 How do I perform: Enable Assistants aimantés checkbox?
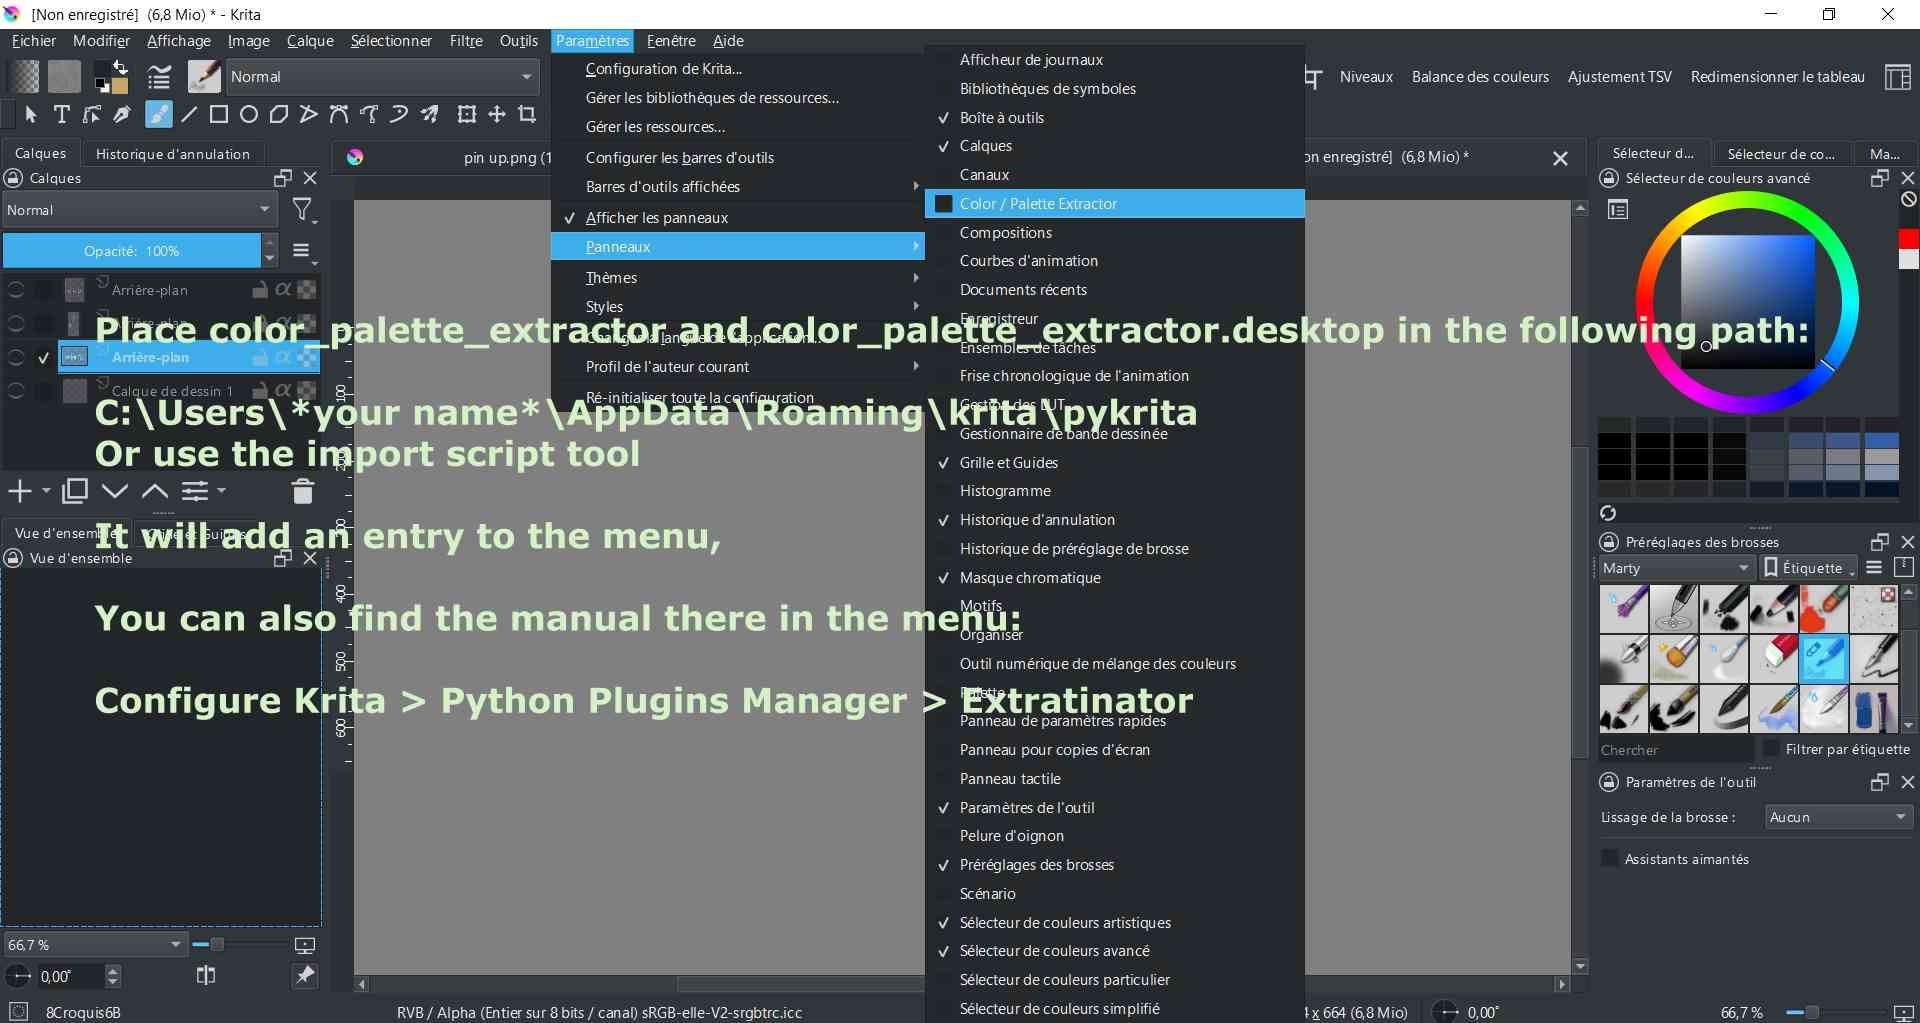[1610, 859]
